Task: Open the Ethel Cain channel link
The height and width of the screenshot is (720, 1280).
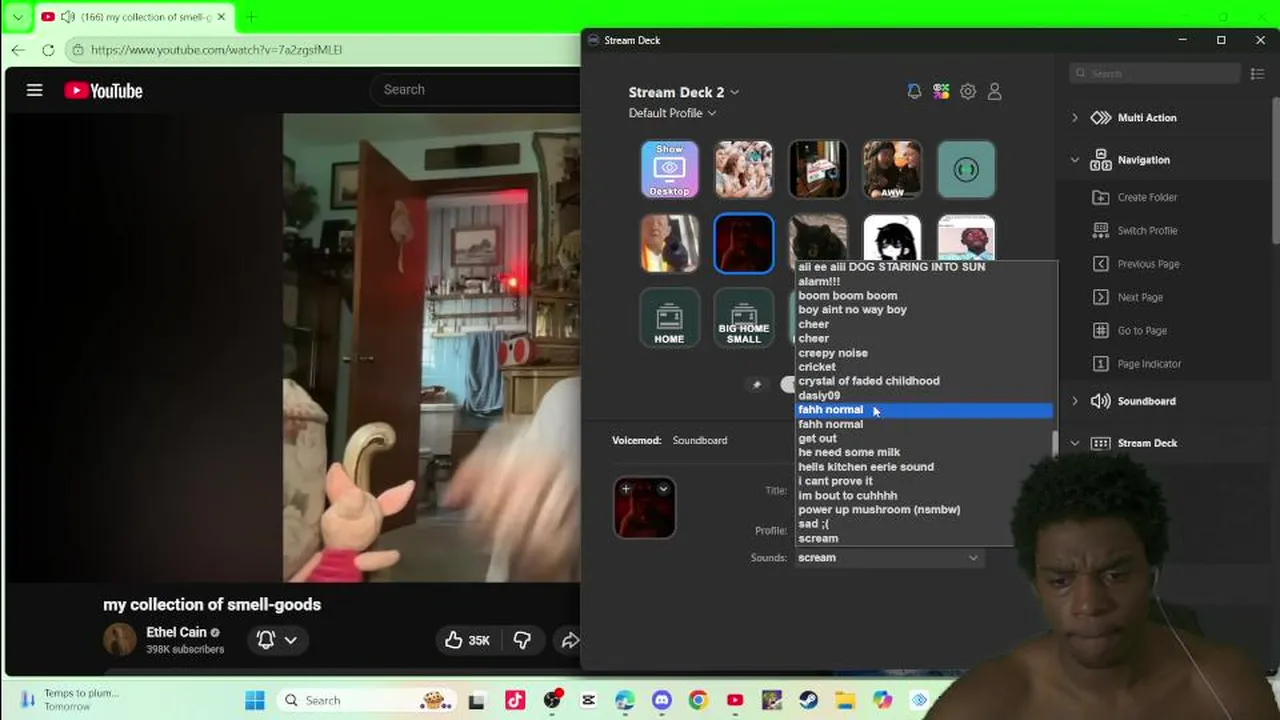Action: click(177, 632)
